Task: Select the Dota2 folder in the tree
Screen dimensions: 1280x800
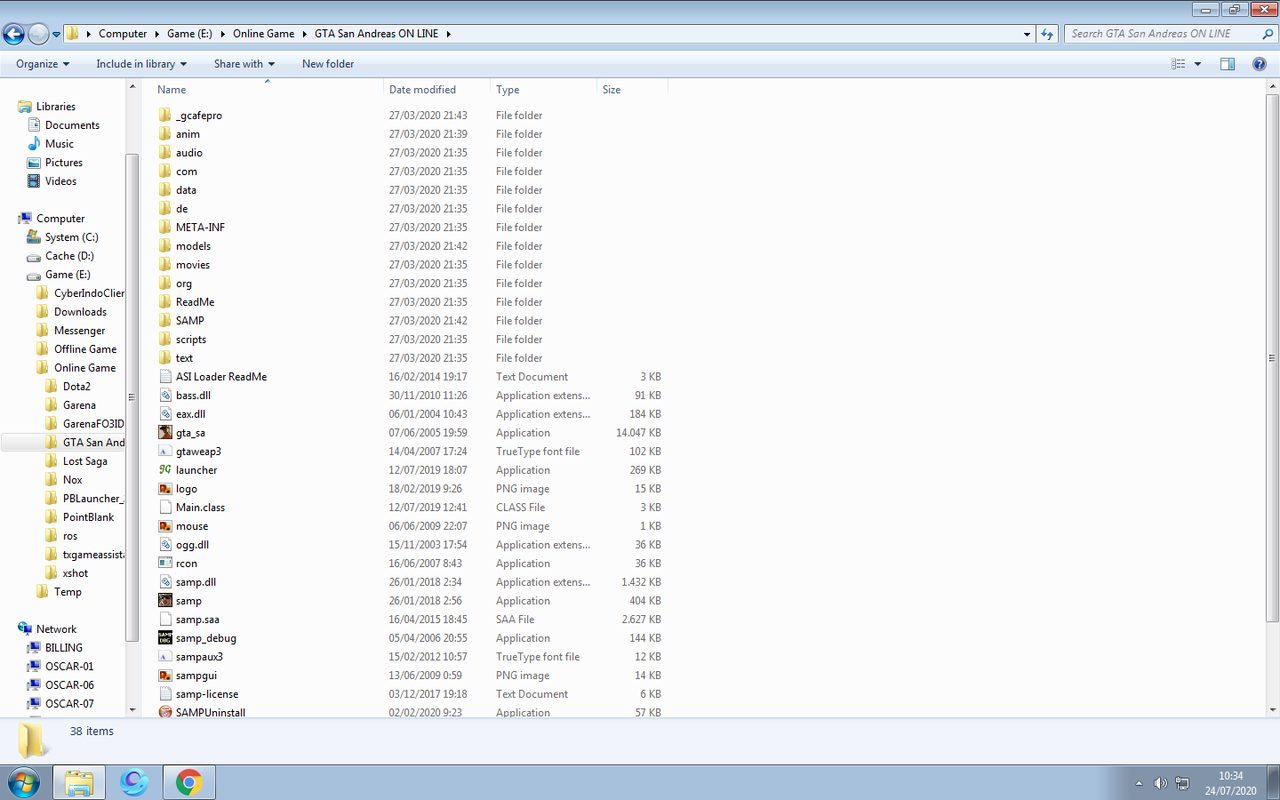Action: coord(76,387)
